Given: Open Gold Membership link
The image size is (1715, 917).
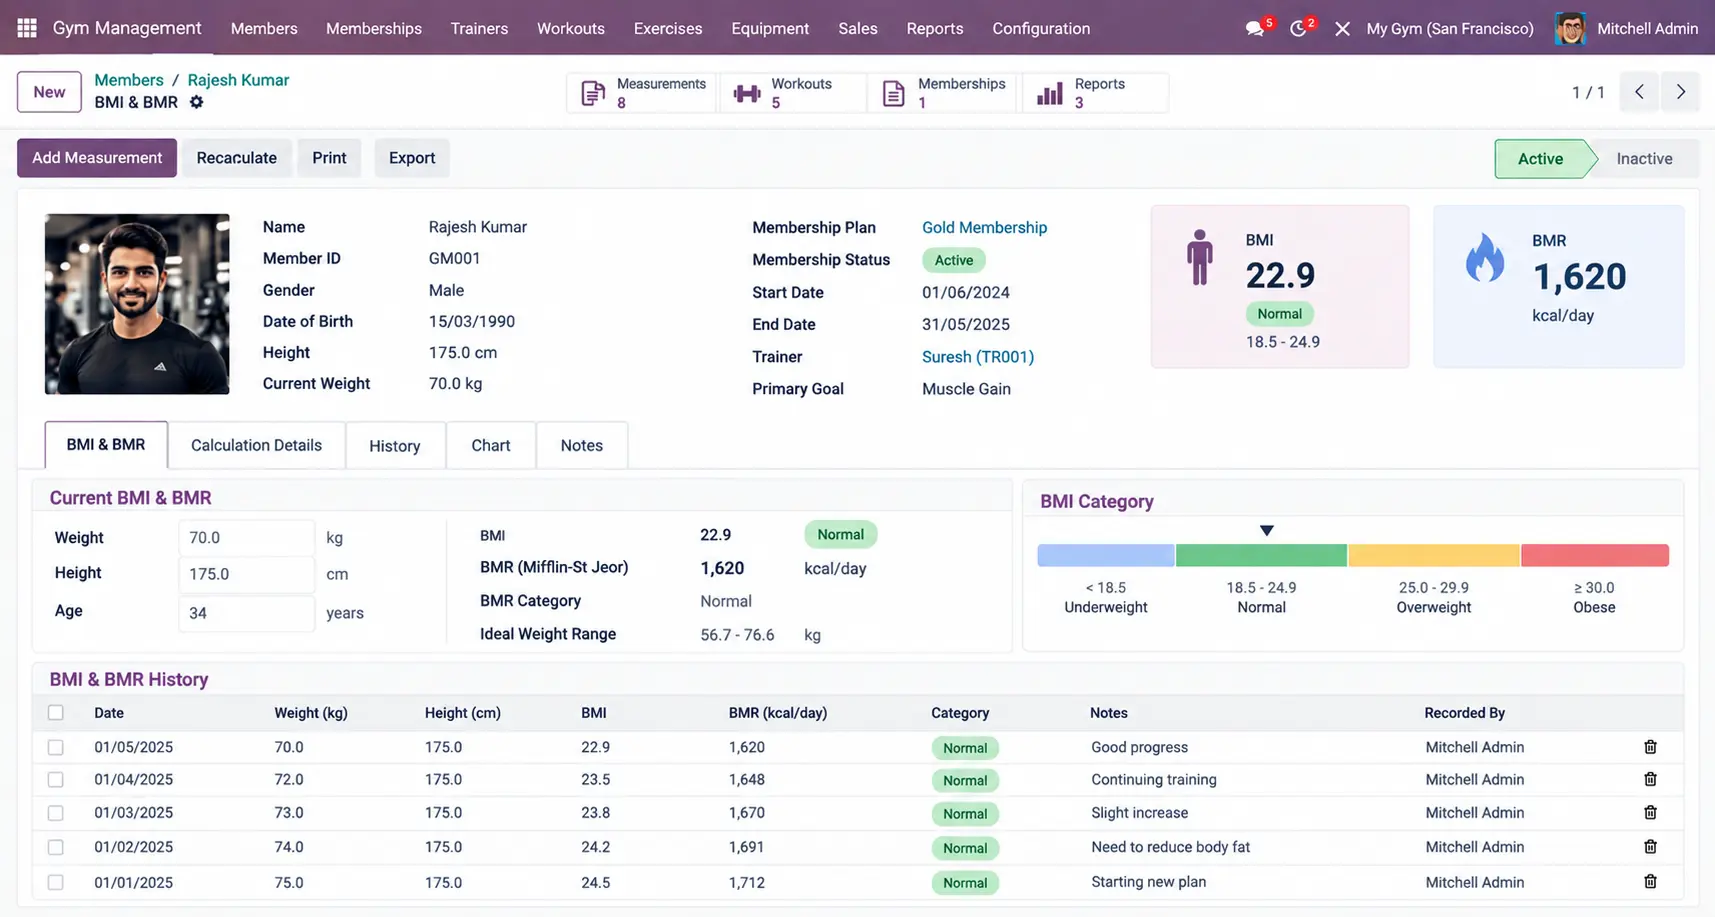Looking at the screenshot, I should click(x=984, y=227).
